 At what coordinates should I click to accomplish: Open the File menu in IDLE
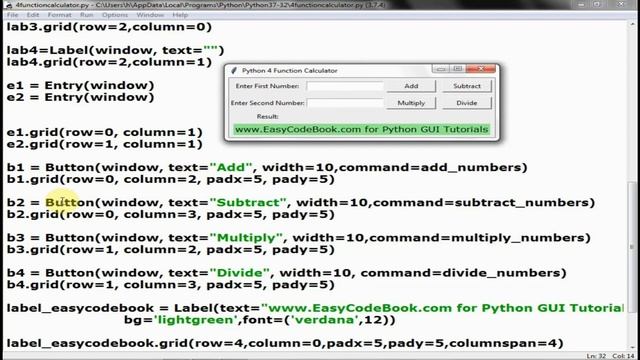[12, 15]
